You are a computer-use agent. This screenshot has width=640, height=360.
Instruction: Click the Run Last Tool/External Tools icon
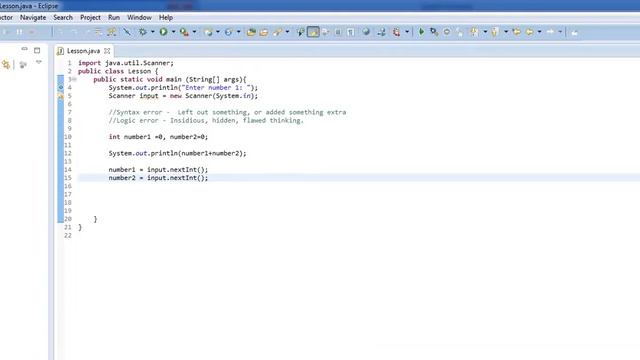click(184, 32)
